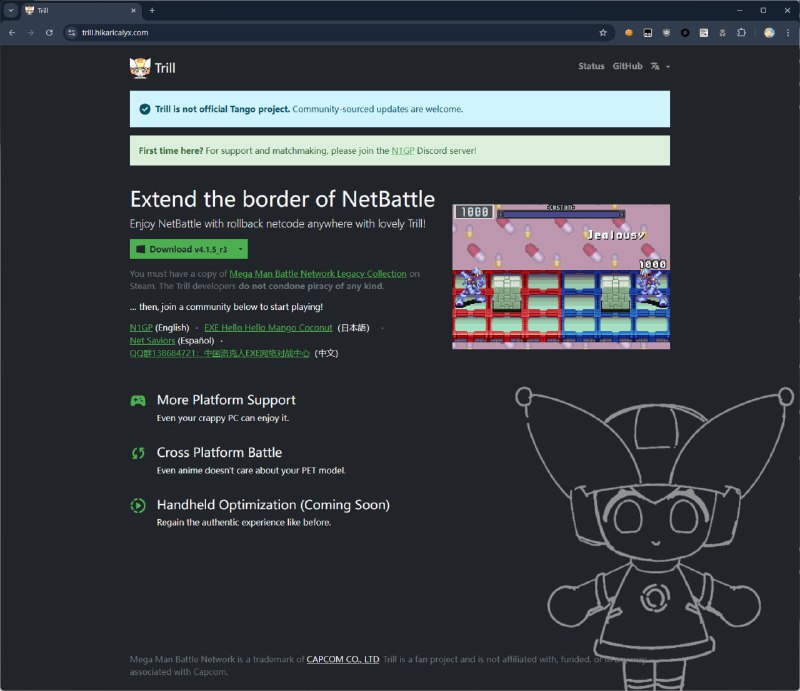The width and height of the screenshot is (800, 691).
Task: Join the N1GP (English) community link
Action: point(141,328)
